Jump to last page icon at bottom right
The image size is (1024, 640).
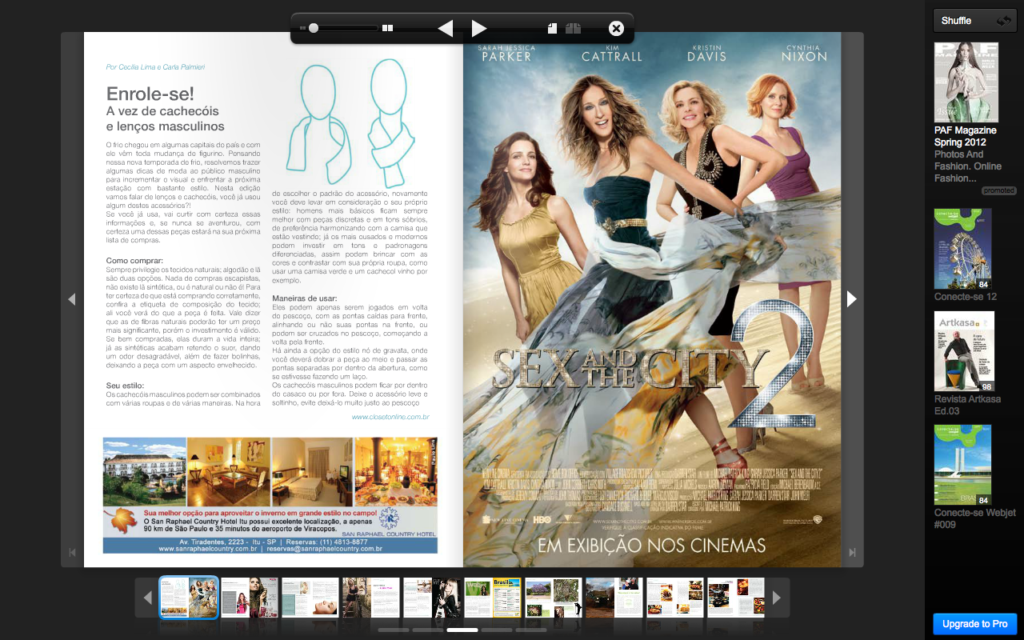tap(852, 552)
